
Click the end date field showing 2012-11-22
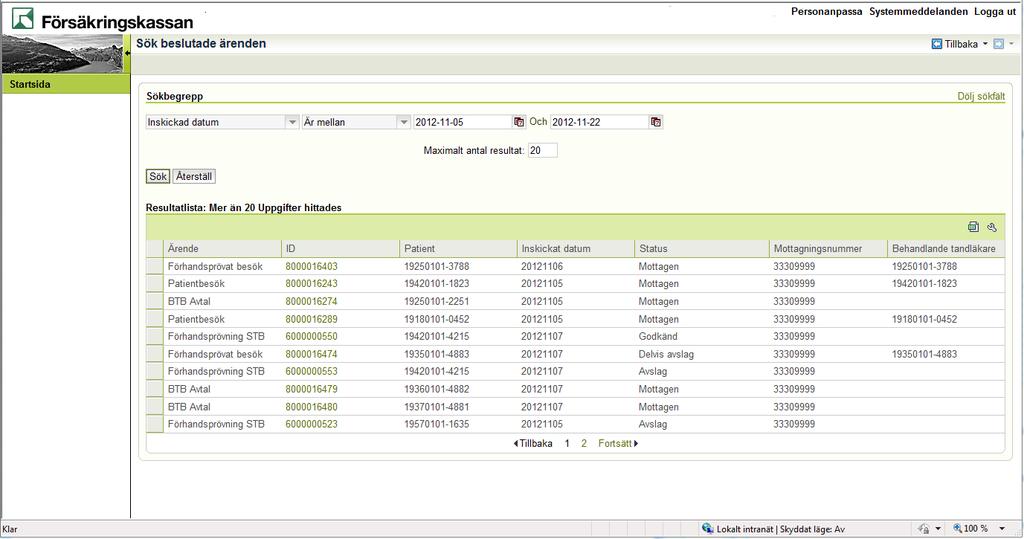pos(600,122)
